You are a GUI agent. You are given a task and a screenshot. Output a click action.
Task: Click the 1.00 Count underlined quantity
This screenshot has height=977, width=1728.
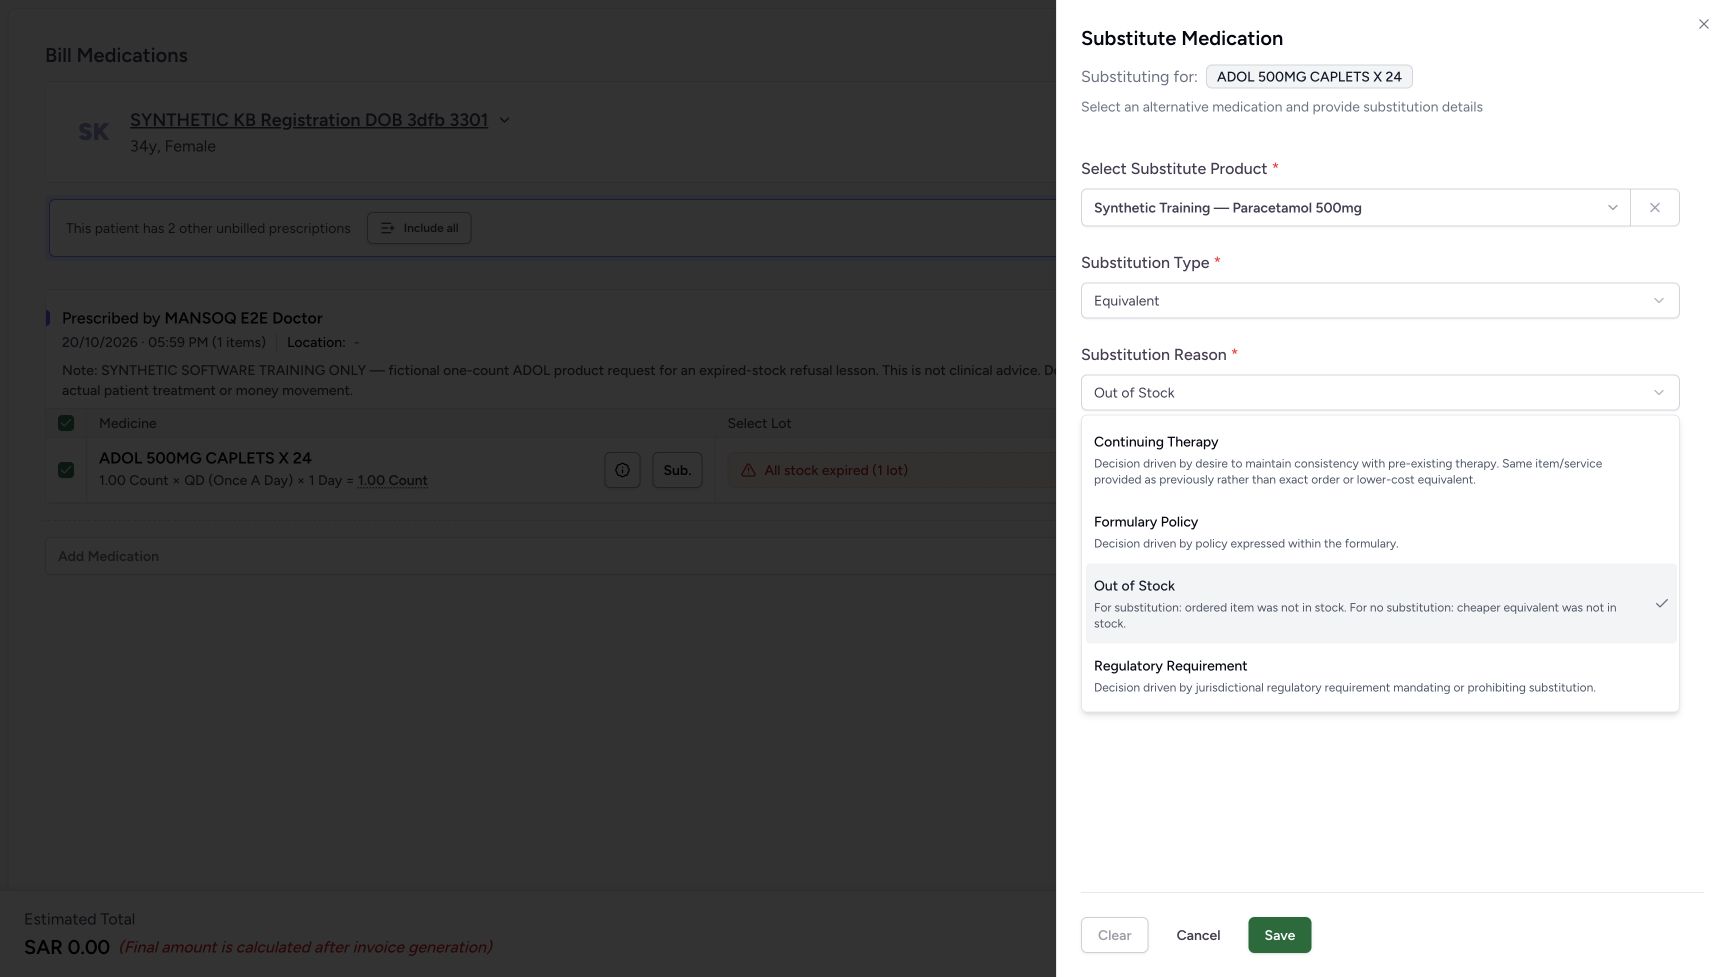(393, 481)
